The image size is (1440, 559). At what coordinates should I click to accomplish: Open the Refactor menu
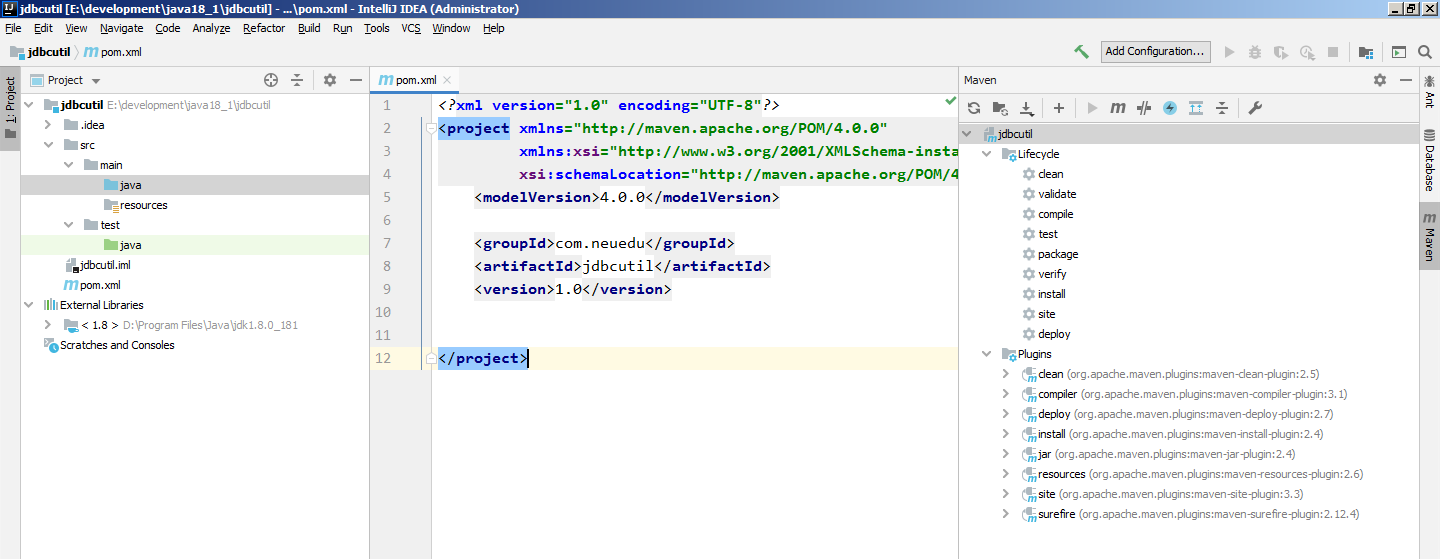coord(264,28)
